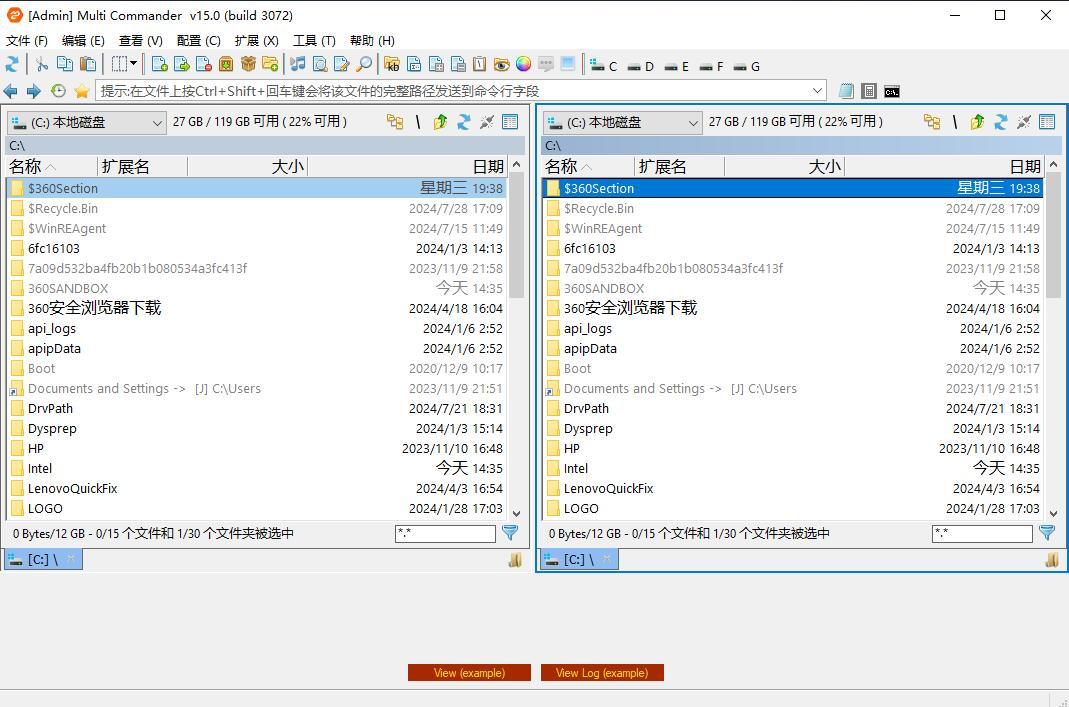Screen dimensions: 1069x707
Task: Click the package box icon in toolbar
Action: (248, 64)
